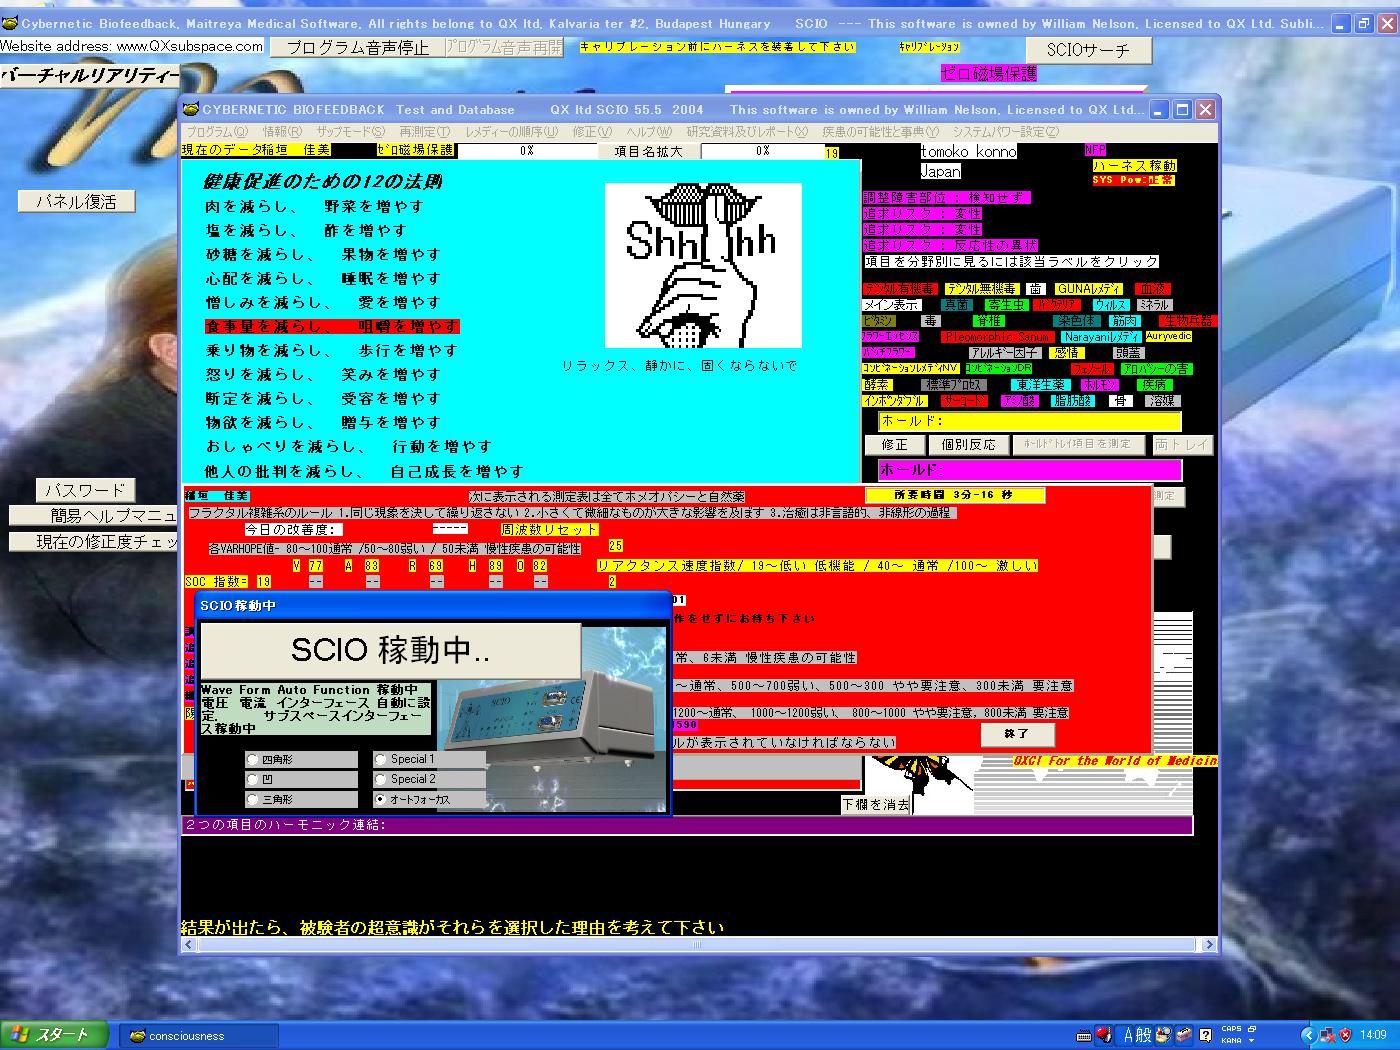Click the 修正 button under ホールド
This screenshot has height=1050, width=1400.
click(894, 444)
